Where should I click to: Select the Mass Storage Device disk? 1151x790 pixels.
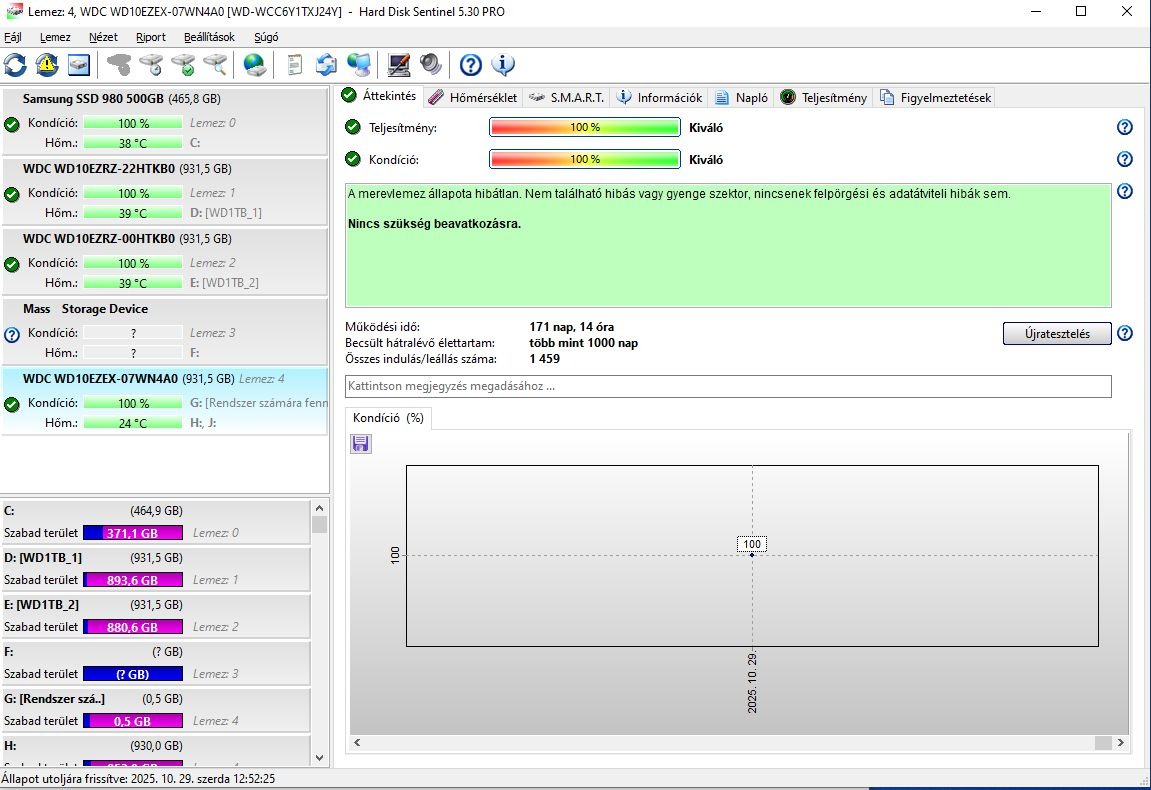click(x=164, y=330)
